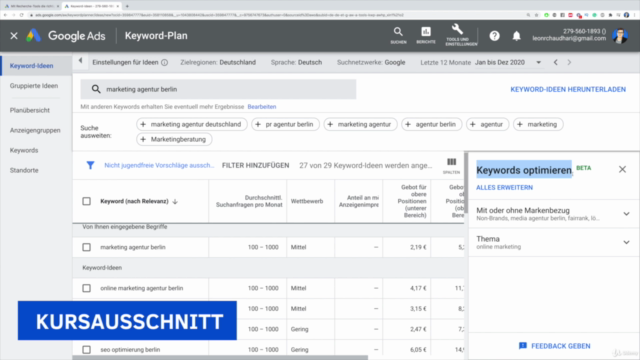640x360 pixels.
Task: Click the account profile avatar
Action: click(x=620, y=36)
